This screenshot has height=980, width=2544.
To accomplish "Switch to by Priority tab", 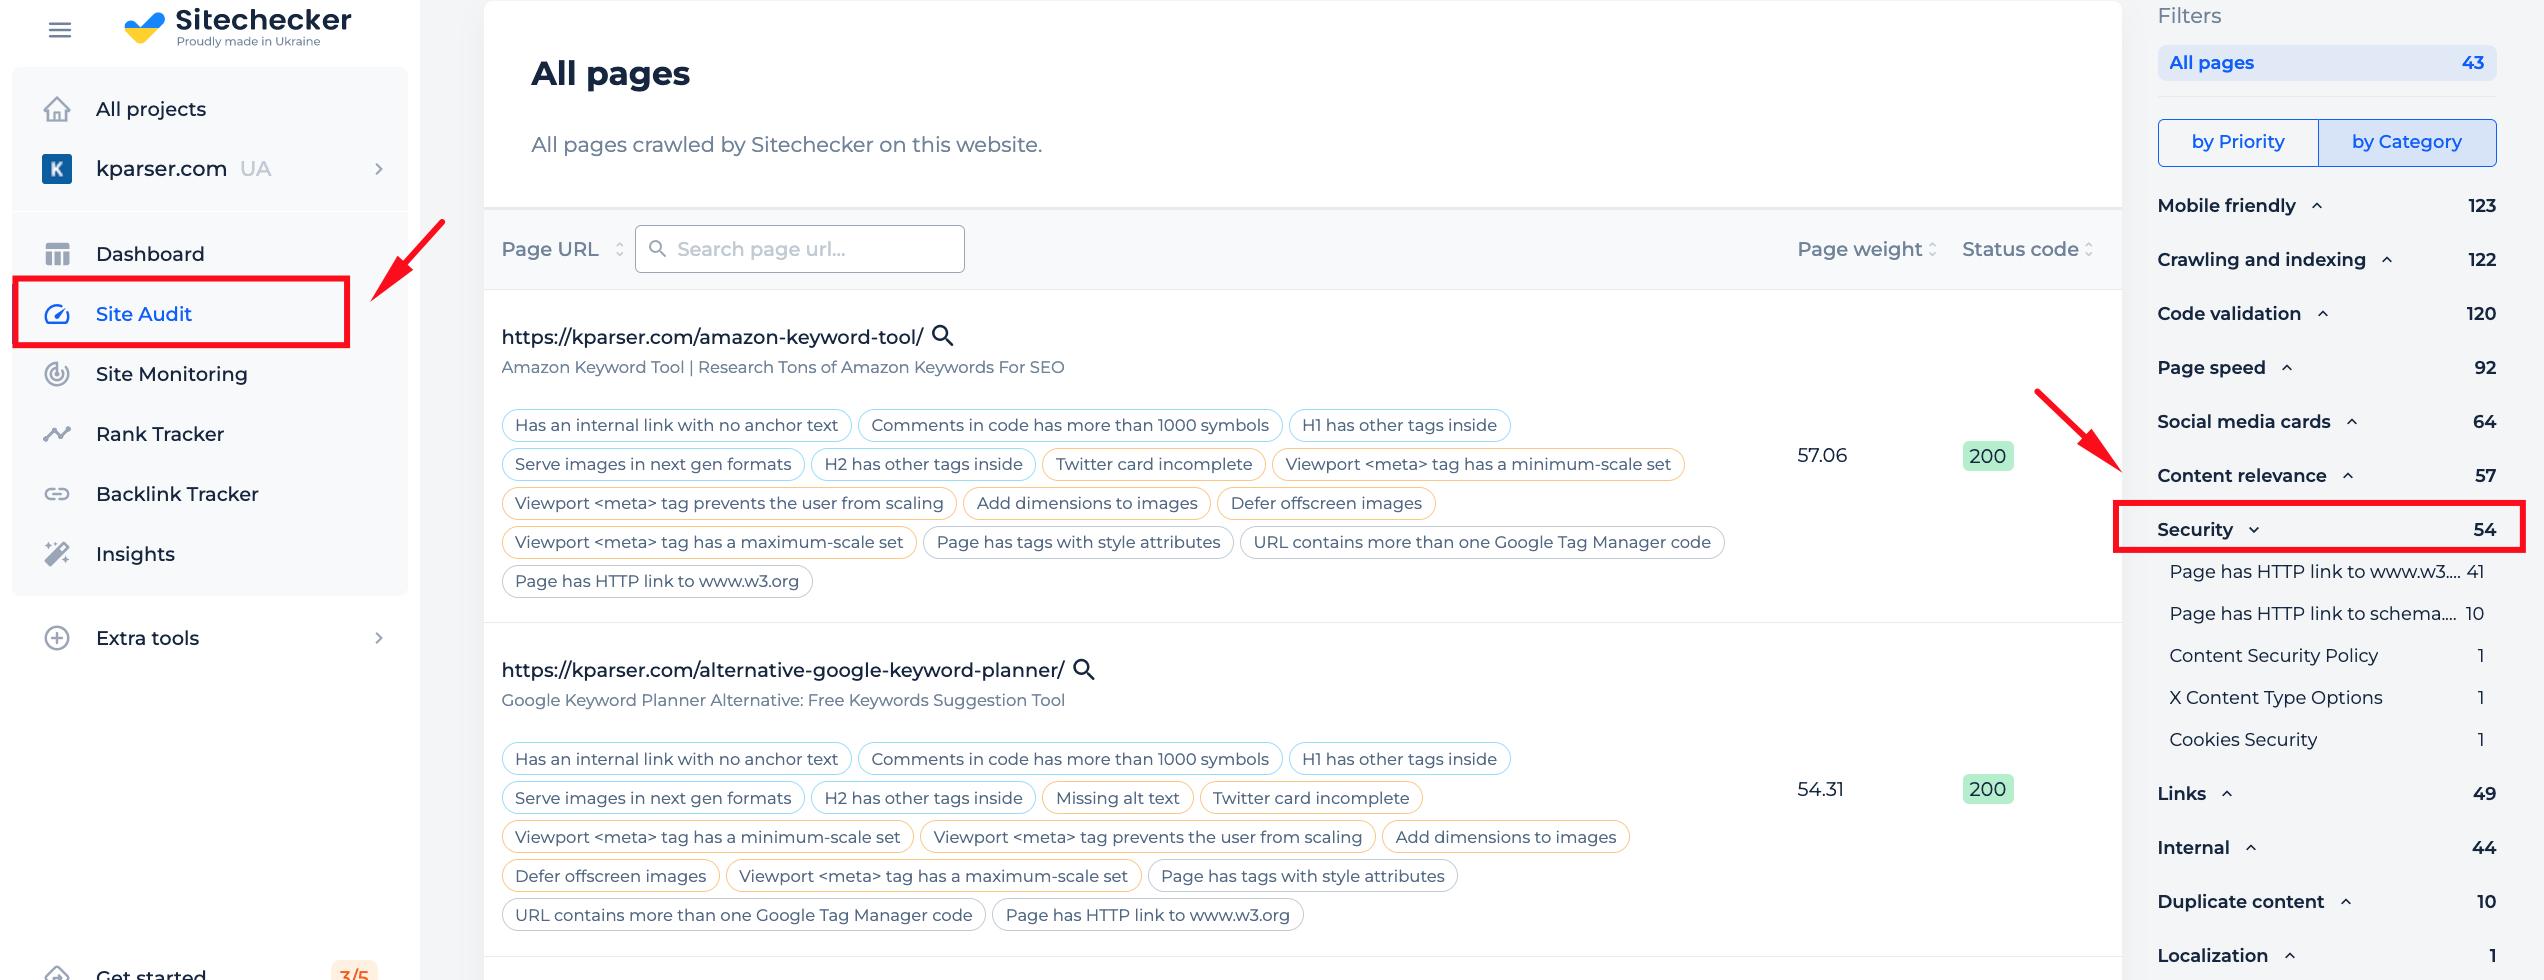I will click(x=2238, y=142).
